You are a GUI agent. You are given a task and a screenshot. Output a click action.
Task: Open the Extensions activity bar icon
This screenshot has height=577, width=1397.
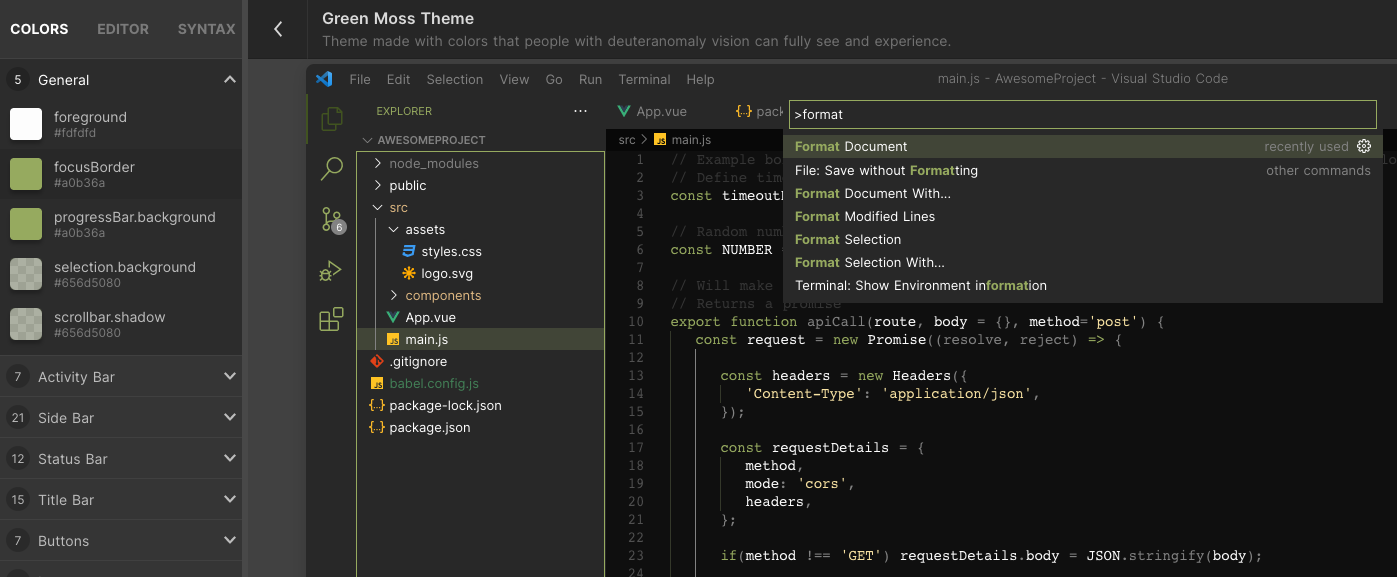pyautogui.click(x=331, y=320)
